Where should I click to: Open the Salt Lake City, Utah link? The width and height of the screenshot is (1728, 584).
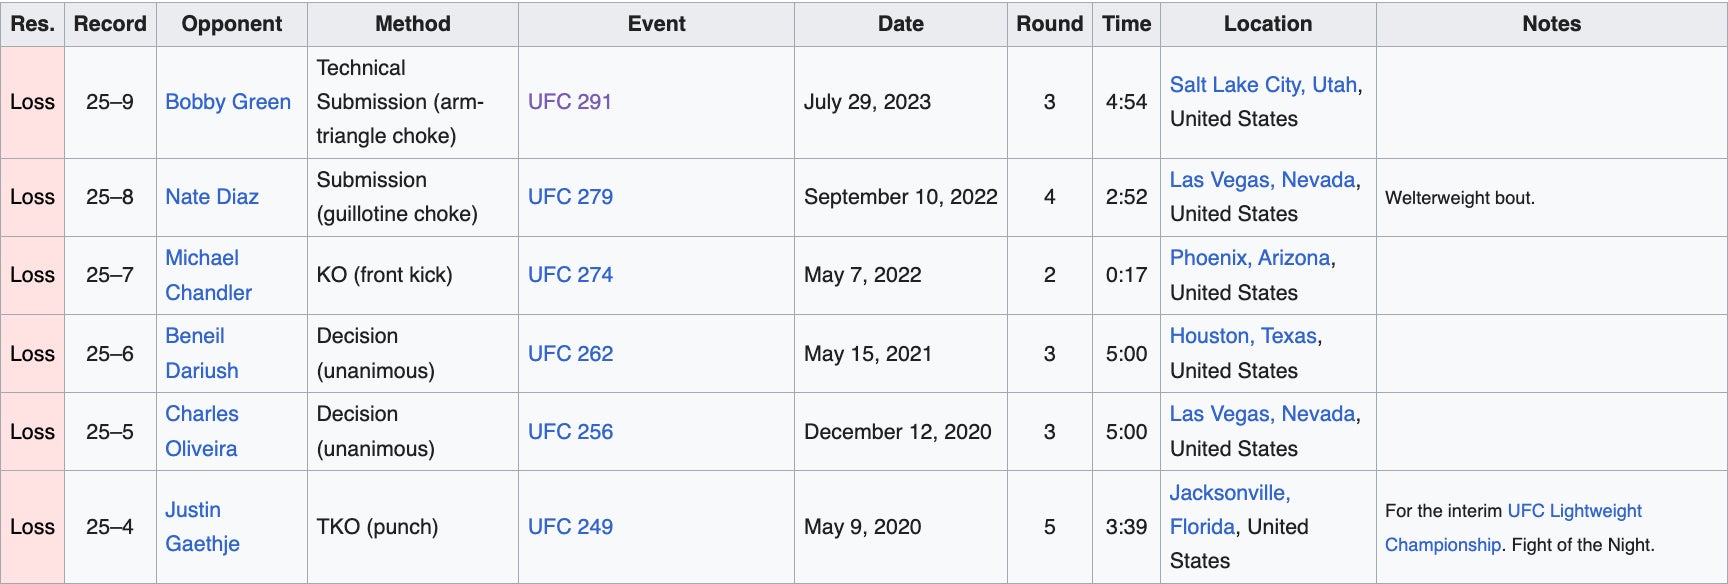coord(1263,85)
